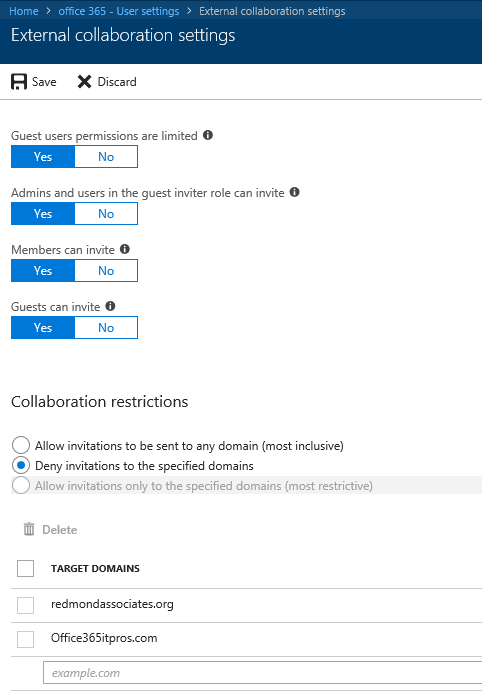Click the Save floppy disk icon

pyautogui.click(x=19, y=82)
